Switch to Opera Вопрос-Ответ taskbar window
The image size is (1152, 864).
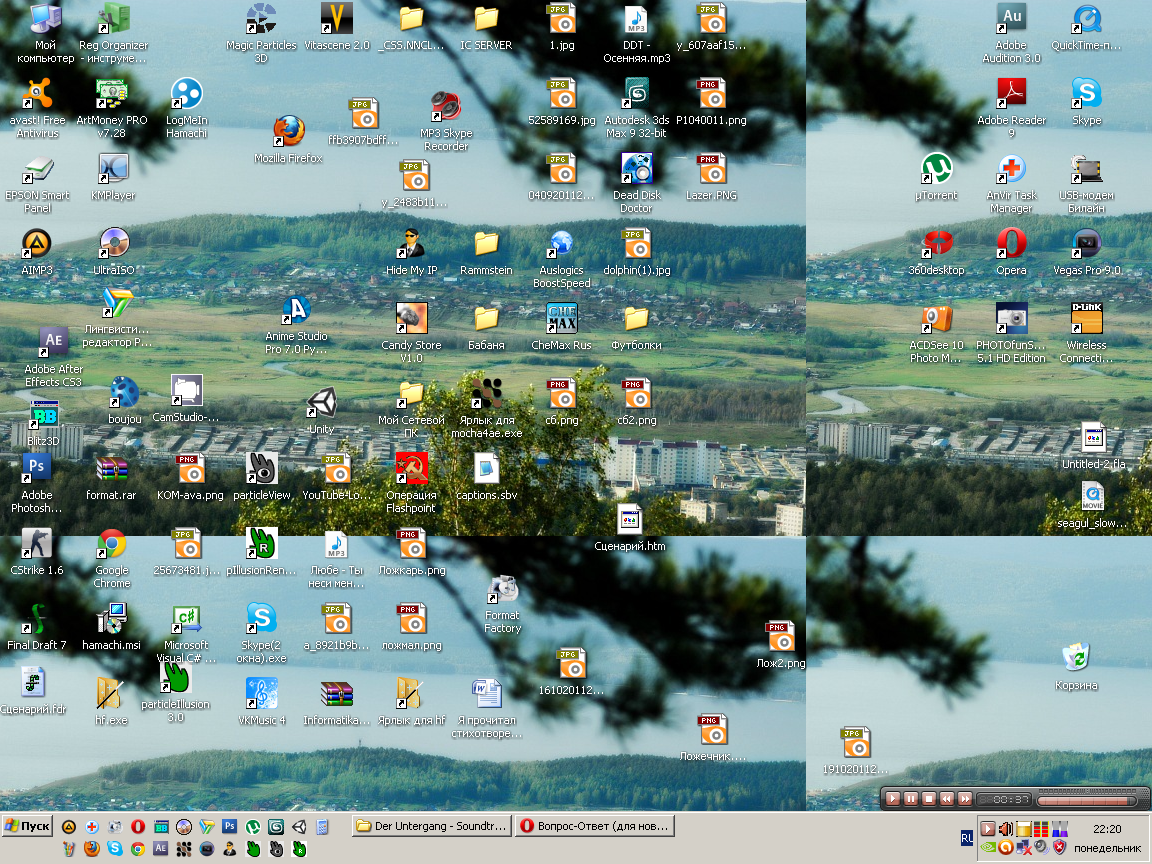(594, 826)
